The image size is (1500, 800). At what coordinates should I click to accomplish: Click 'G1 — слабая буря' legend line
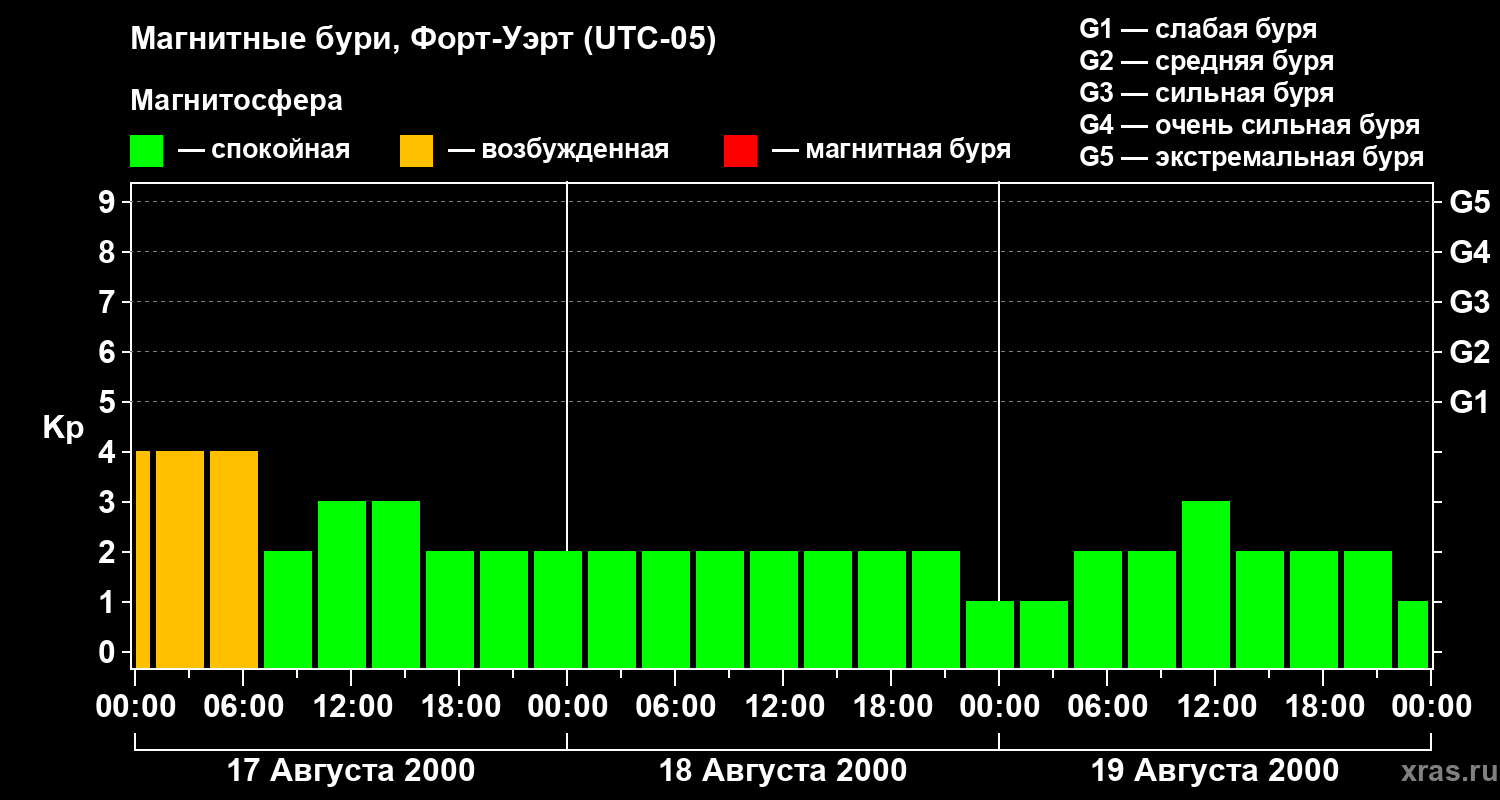(x=1198, y=28)
